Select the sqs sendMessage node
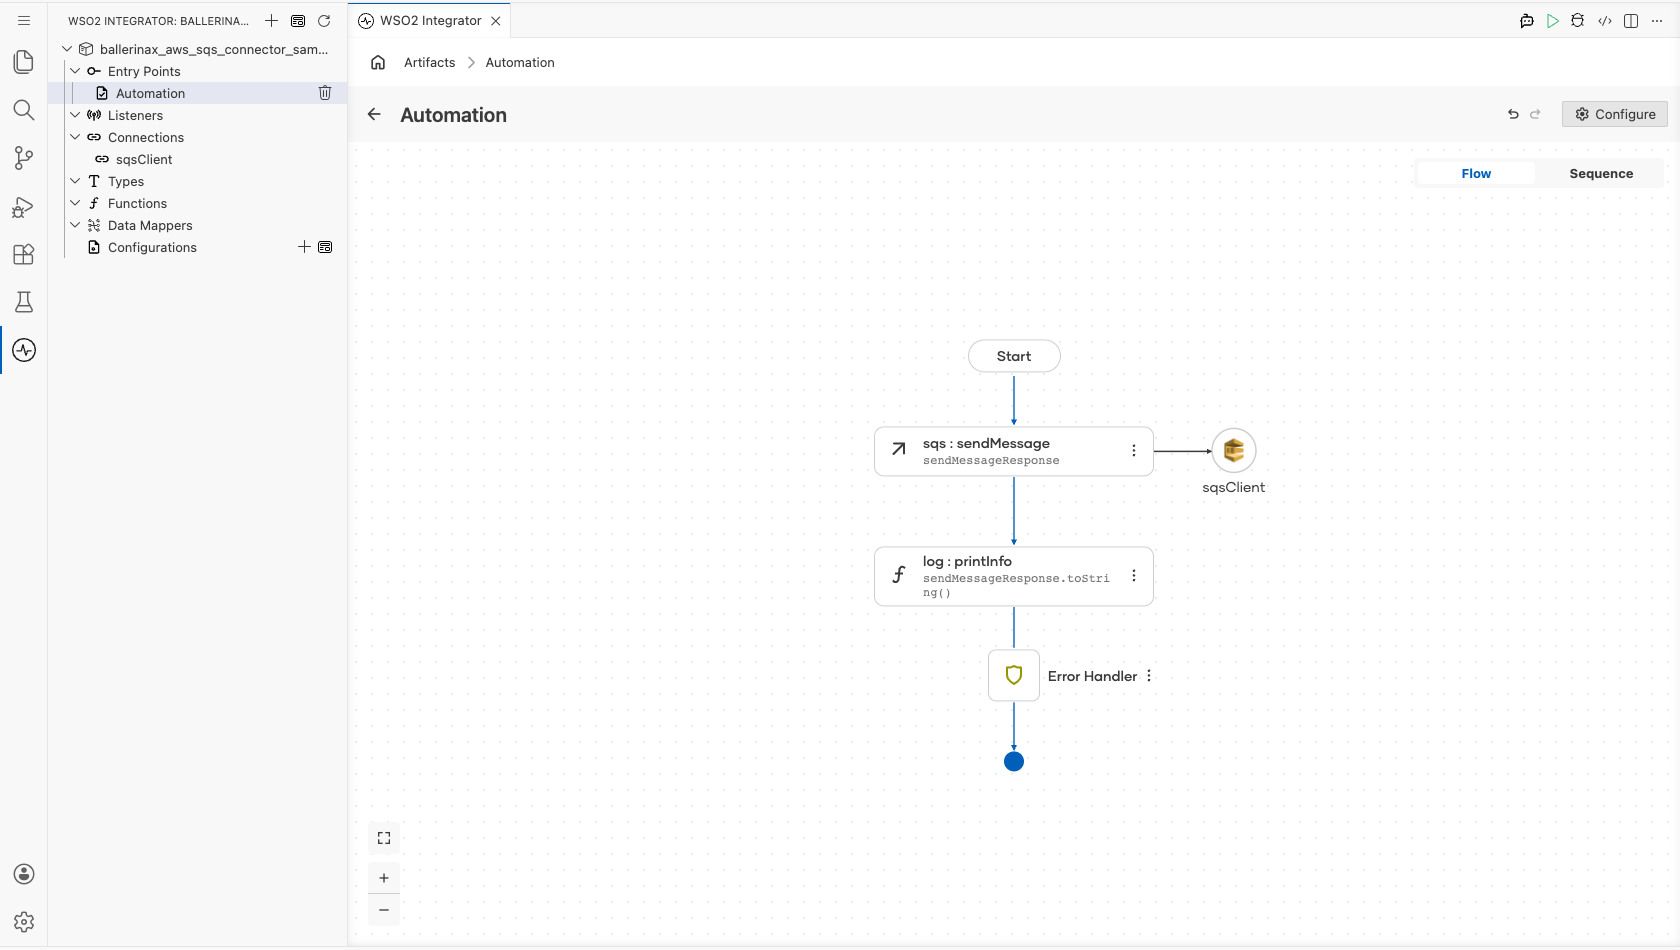This screenshot has width=1680, height=950. click(x=1014, y=451)
